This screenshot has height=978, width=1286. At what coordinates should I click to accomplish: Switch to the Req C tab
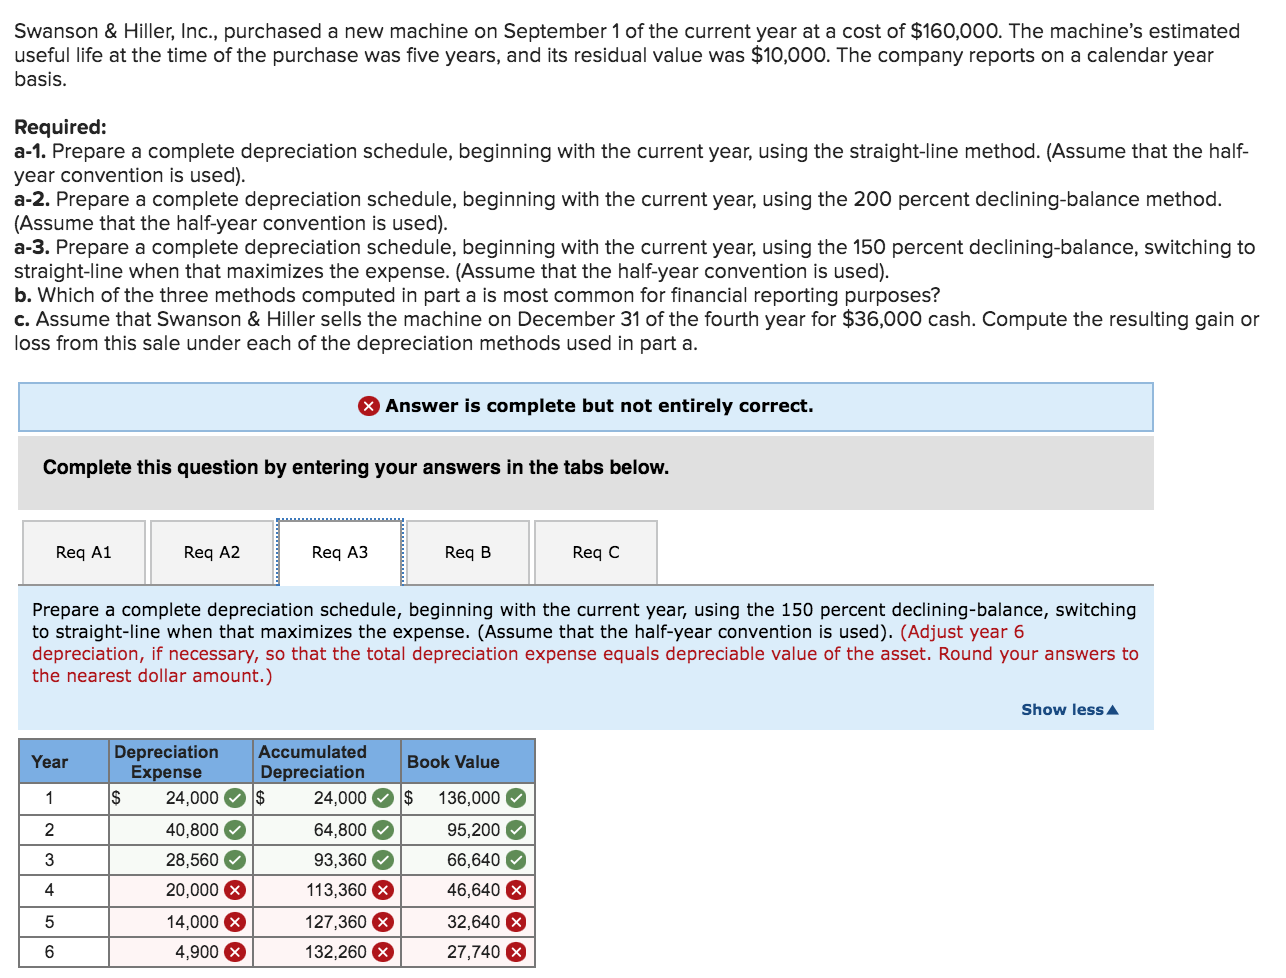(596, 552)
